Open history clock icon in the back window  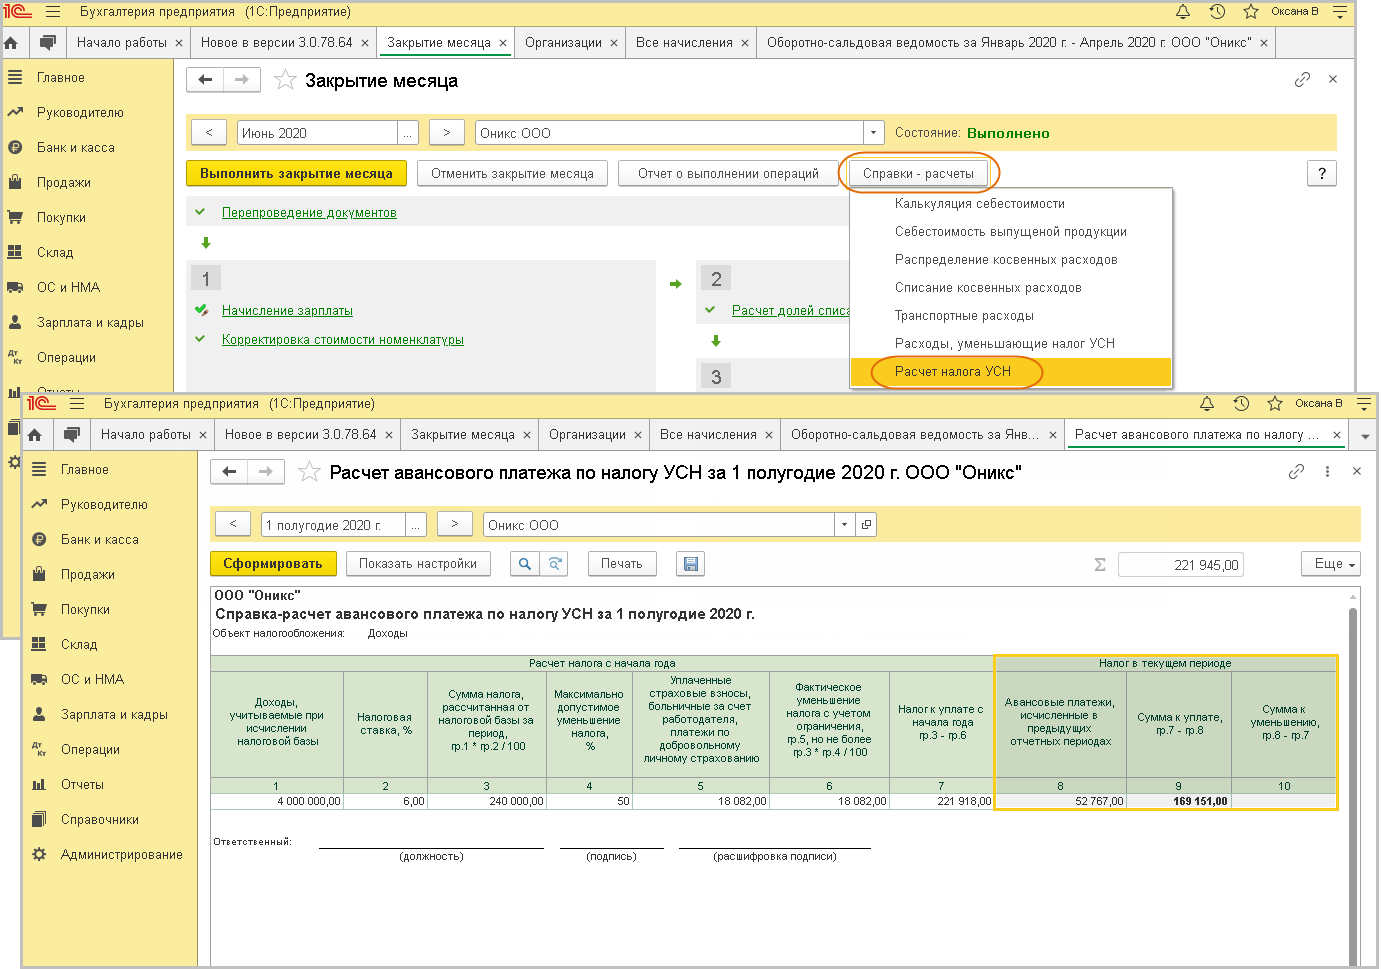pos(1217,12)
